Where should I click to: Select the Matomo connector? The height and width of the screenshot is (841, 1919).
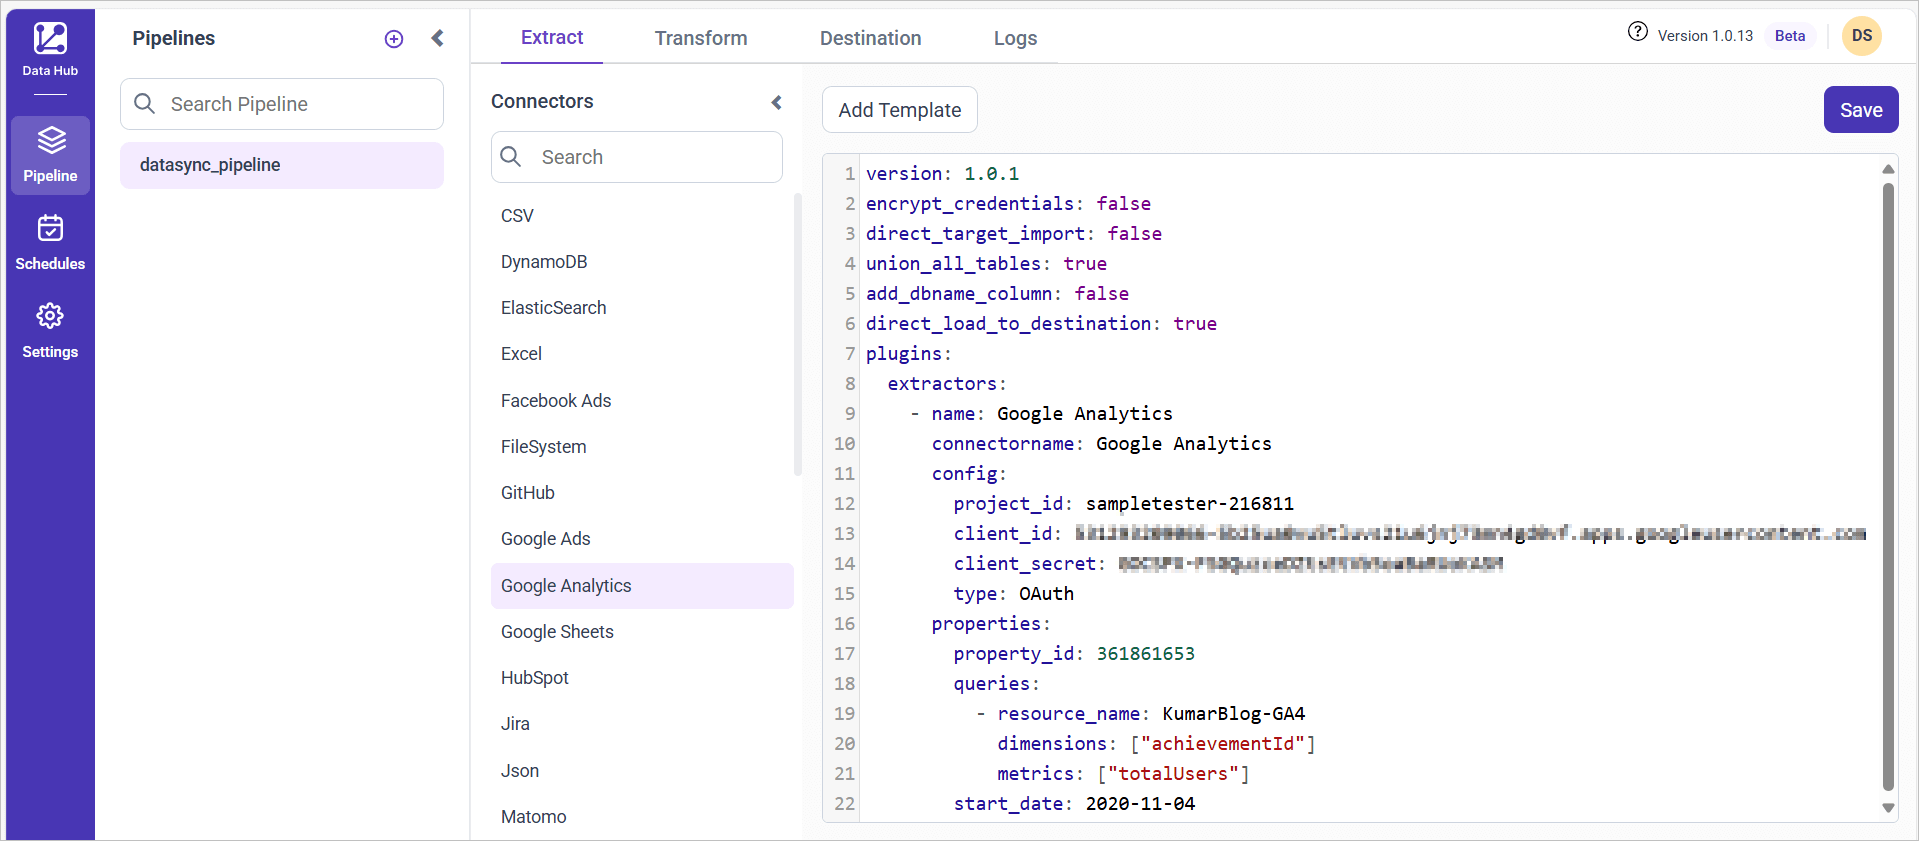[642, 817]
